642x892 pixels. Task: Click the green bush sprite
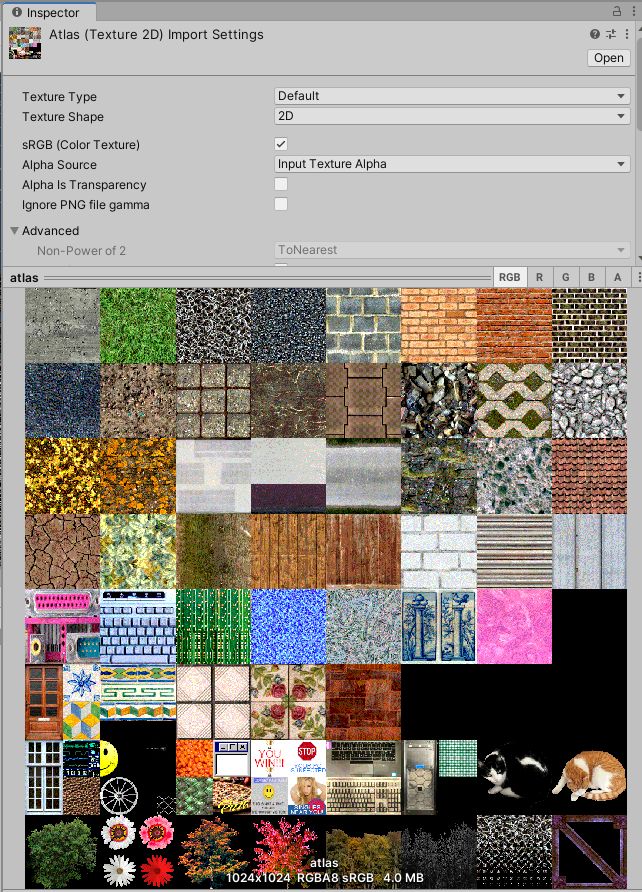click(61, 852)
